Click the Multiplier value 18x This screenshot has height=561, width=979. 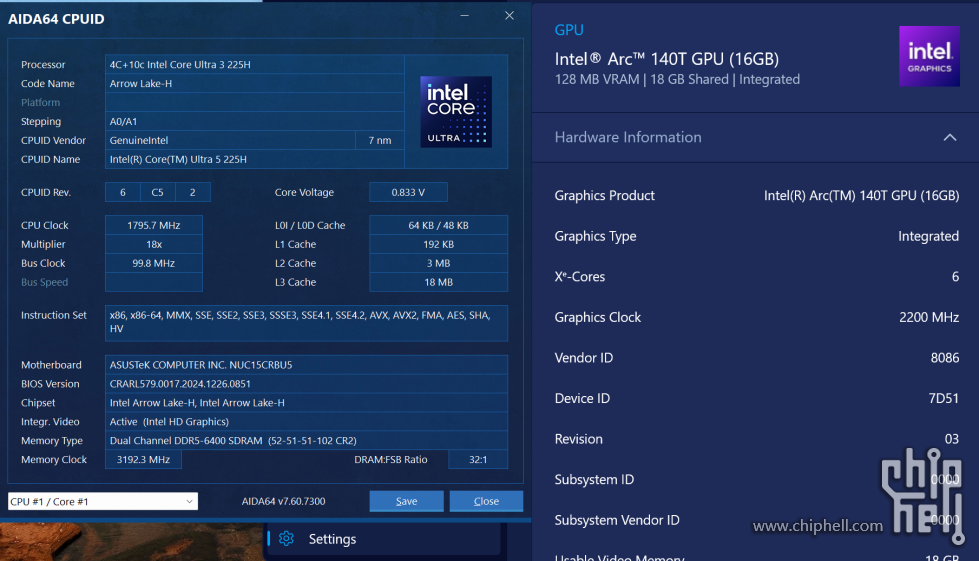154,244
